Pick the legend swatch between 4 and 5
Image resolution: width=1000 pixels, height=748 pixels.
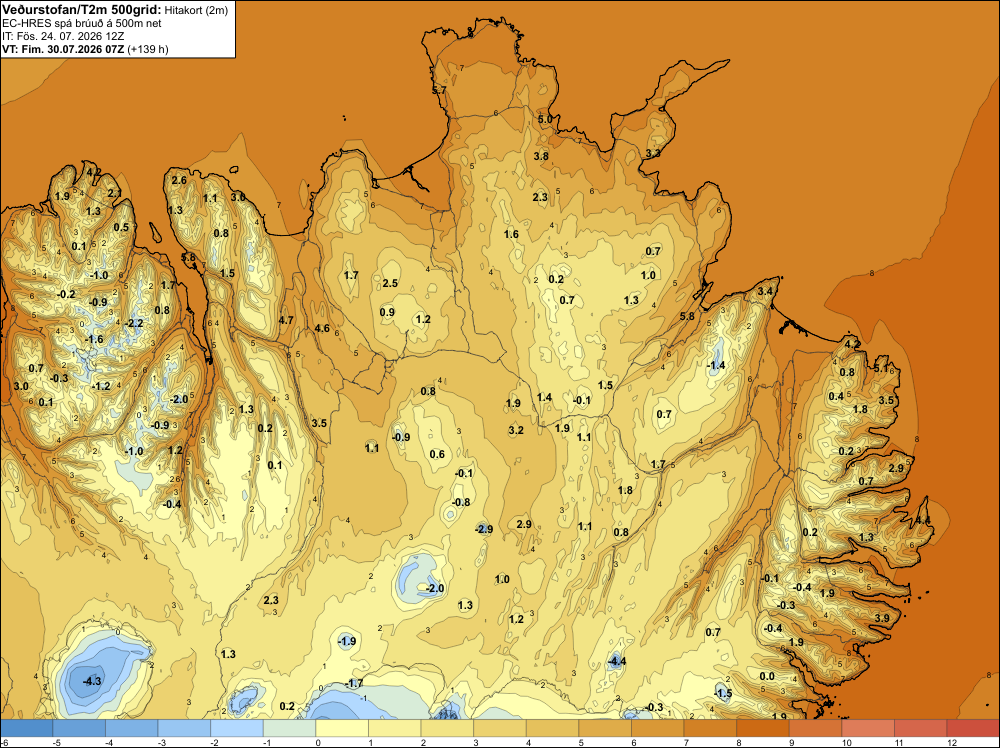point(553,728)
